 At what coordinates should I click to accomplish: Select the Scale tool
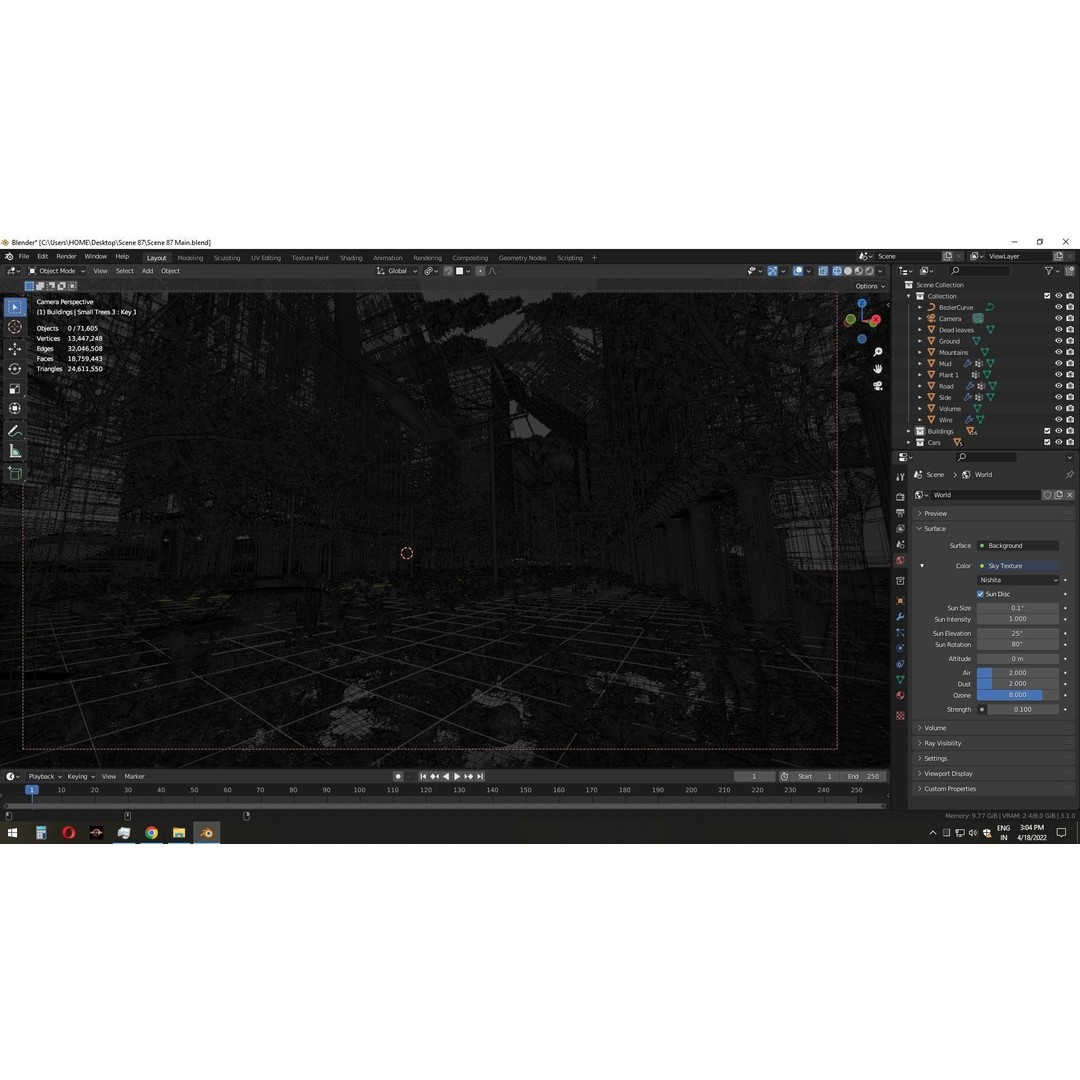[x=14, y=389]
